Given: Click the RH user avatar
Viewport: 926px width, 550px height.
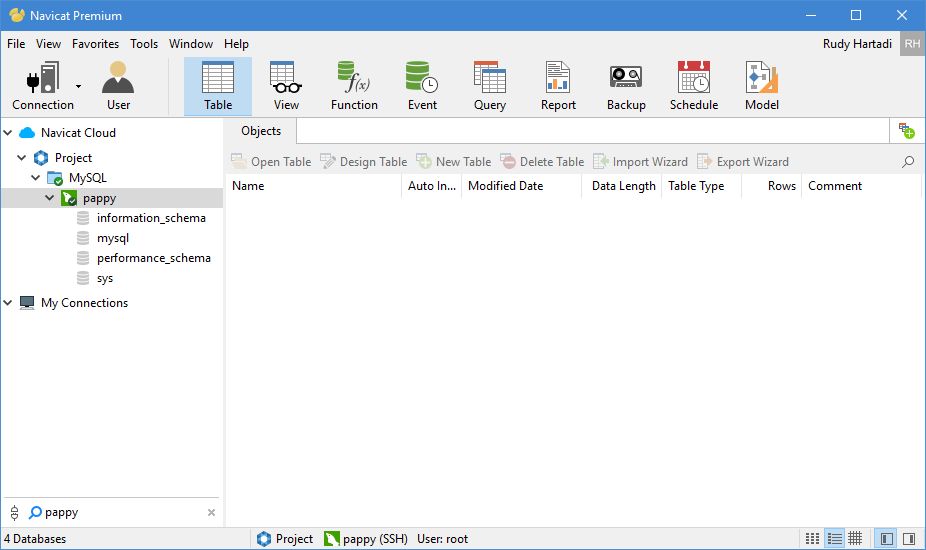Looking at the screenshot, I should click(x=912, y=44).
